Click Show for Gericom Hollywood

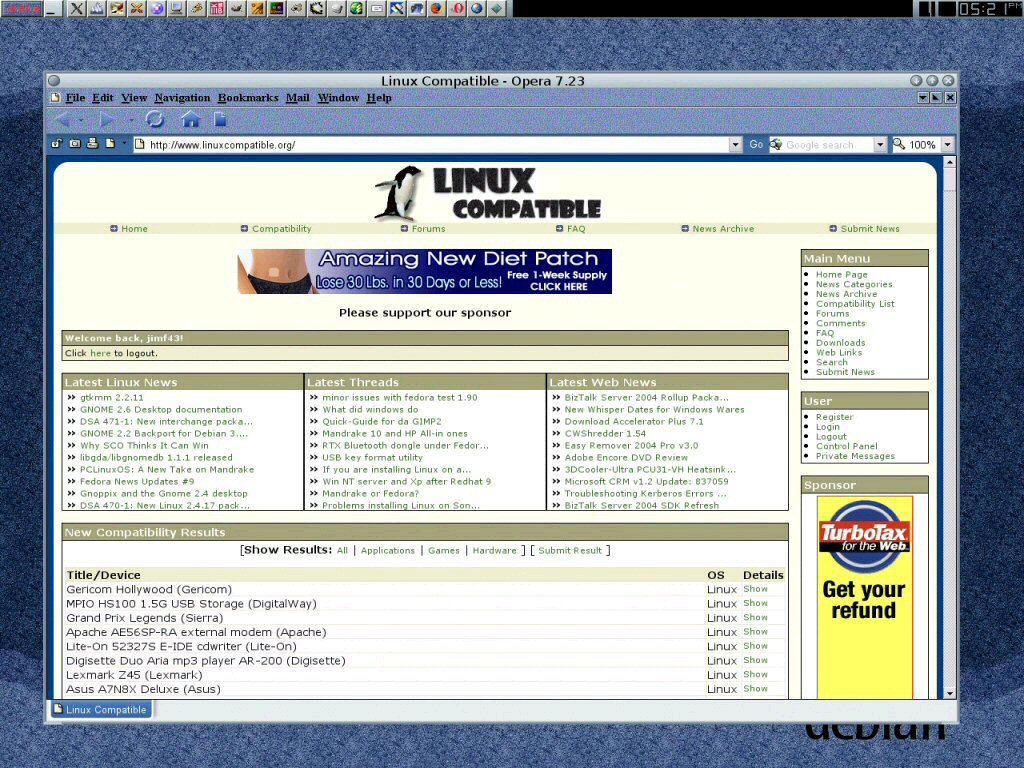click(755, 589)
